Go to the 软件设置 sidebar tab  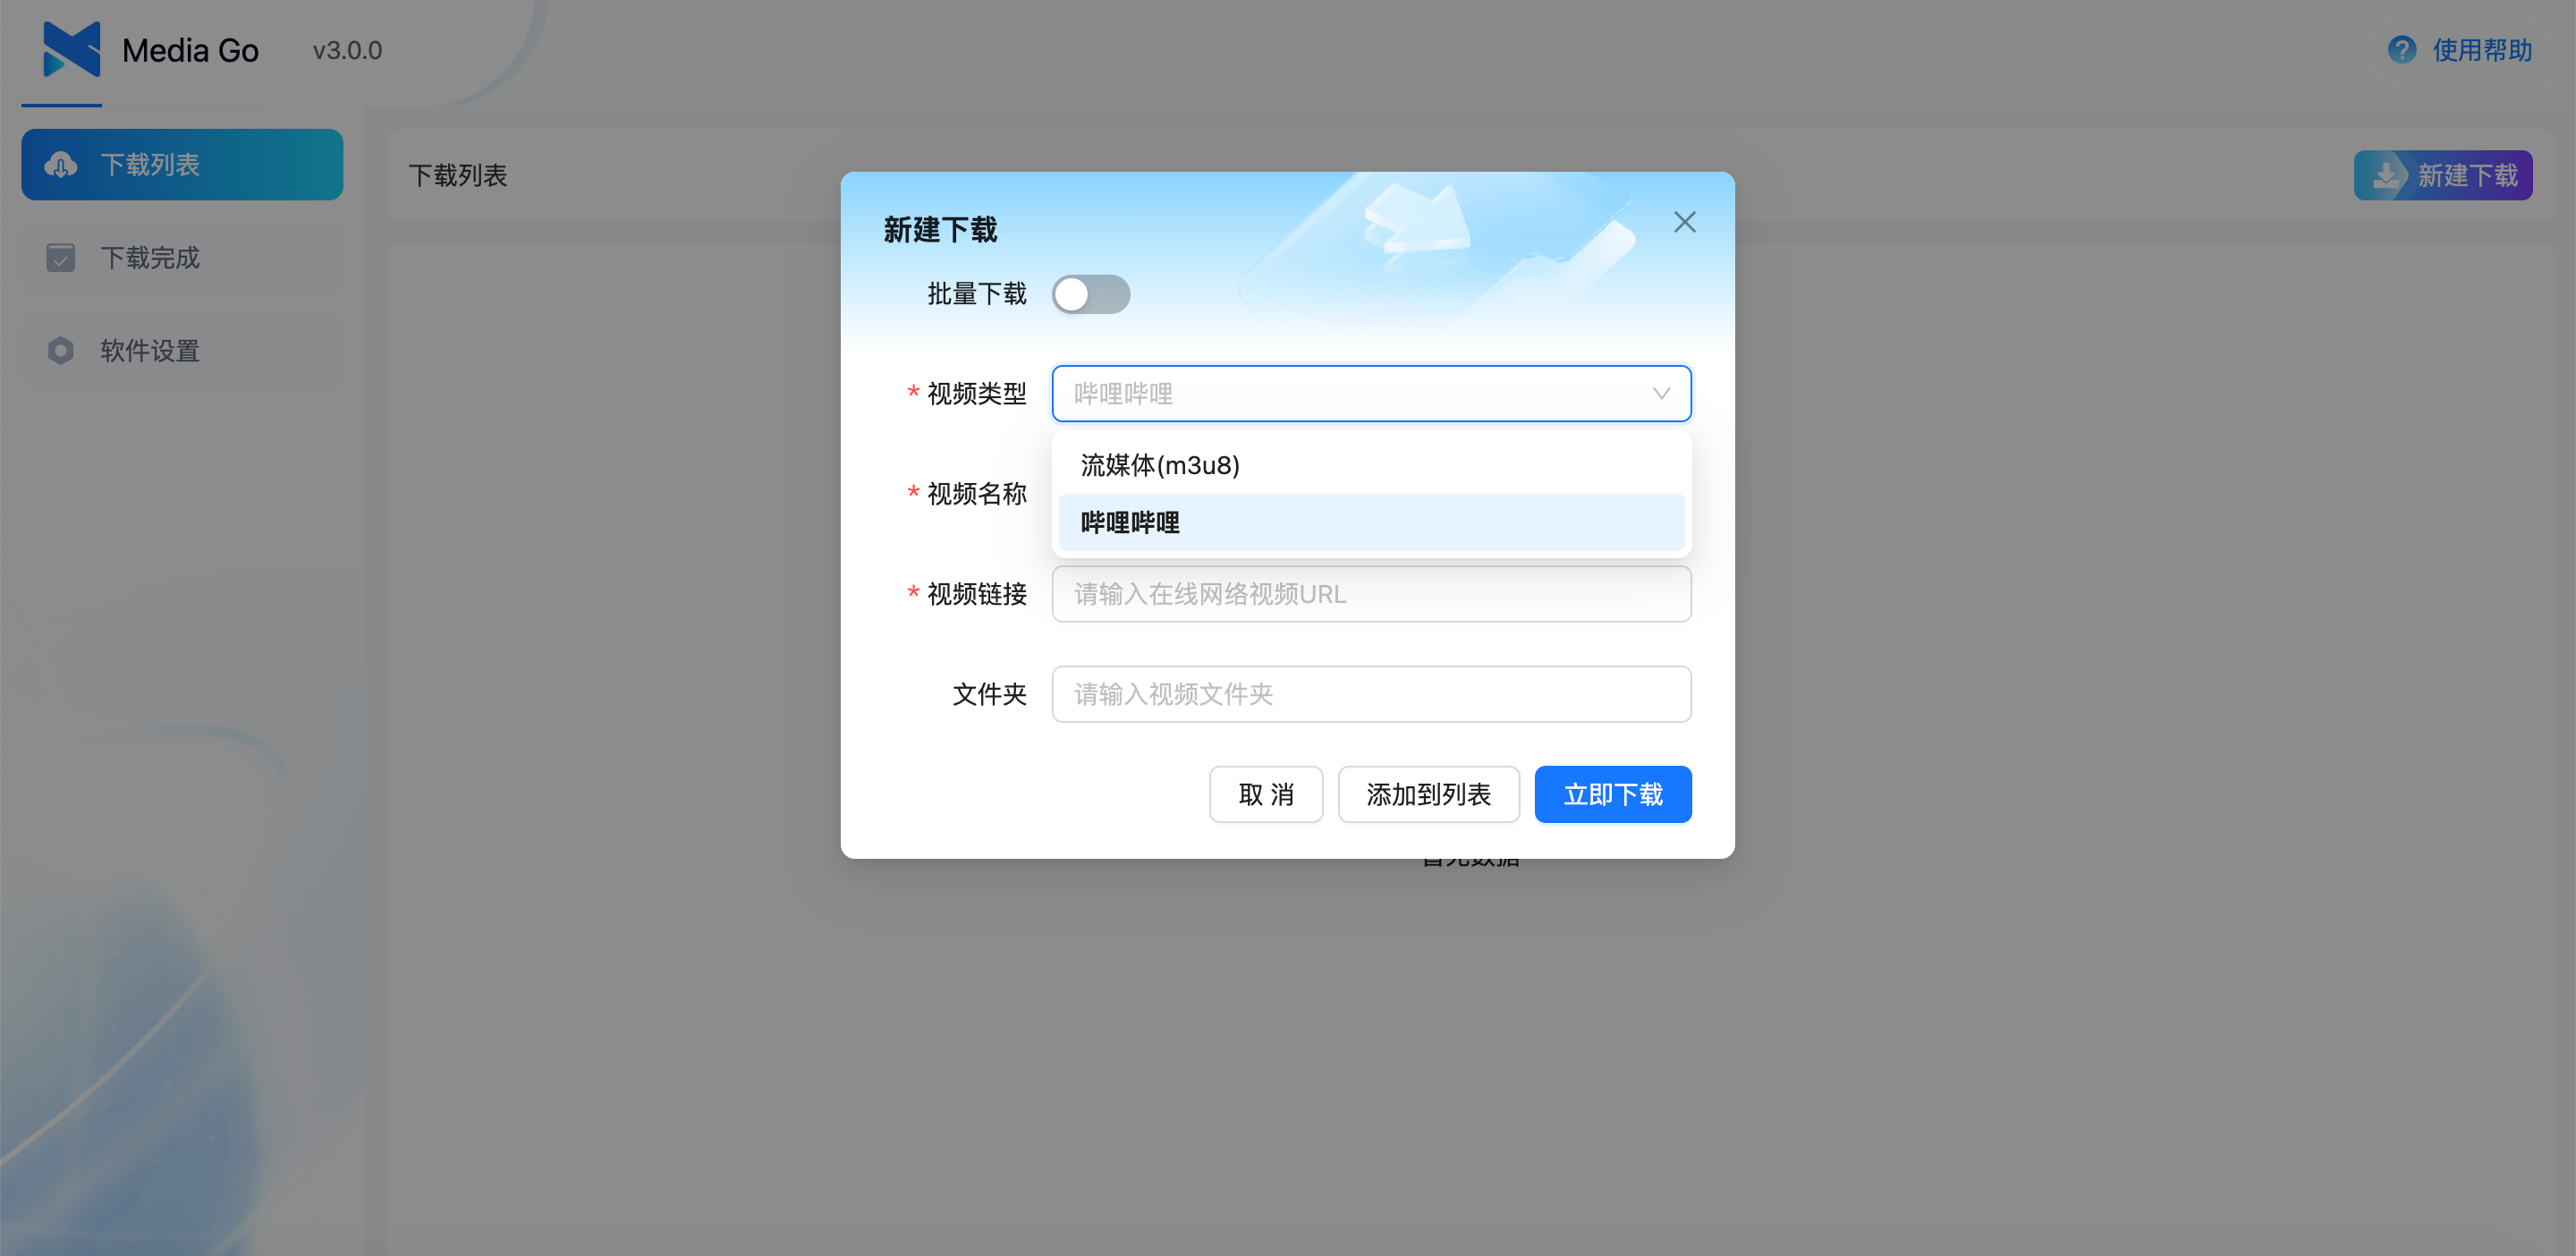[182, 351]
